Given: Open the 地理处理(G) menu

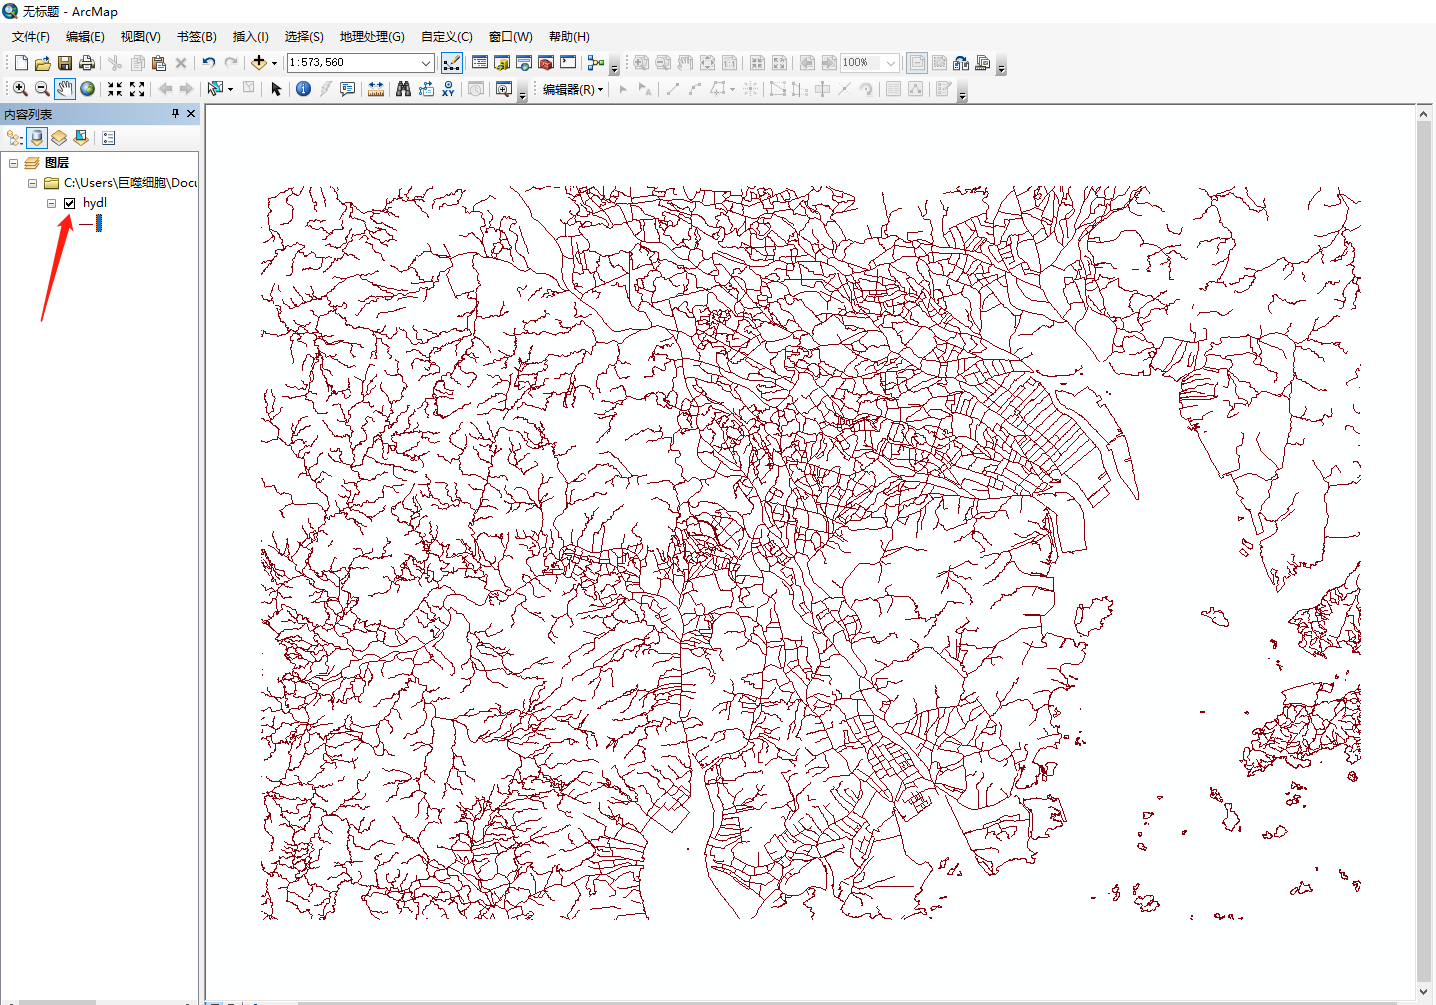Looking at the screenshot, I should pos(371,36).
